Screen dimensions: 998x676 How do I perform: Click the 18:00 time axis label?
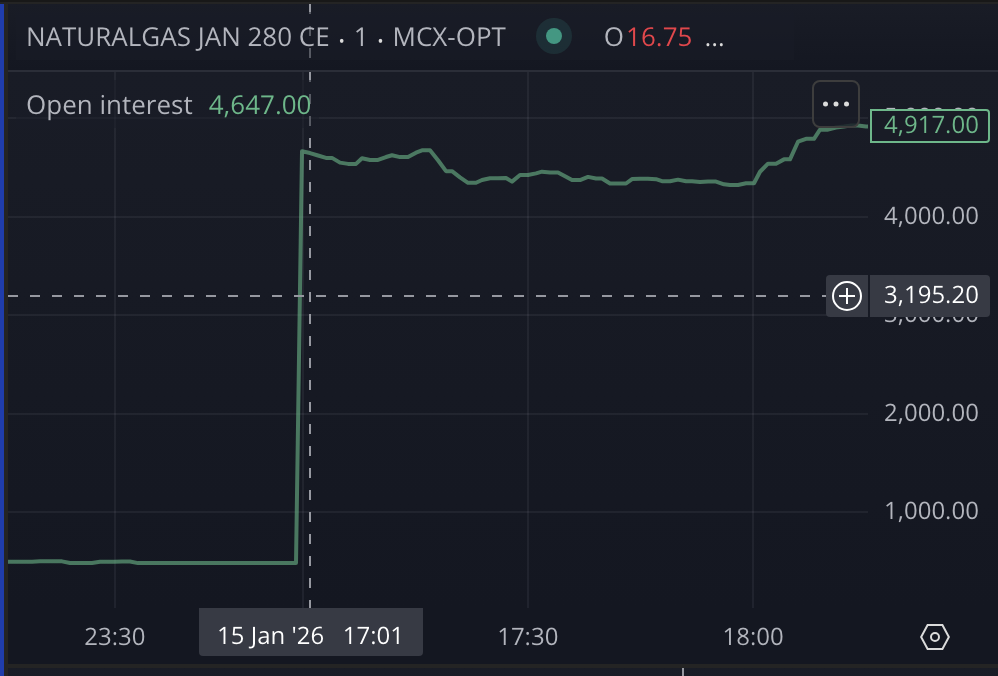[753, 636]
